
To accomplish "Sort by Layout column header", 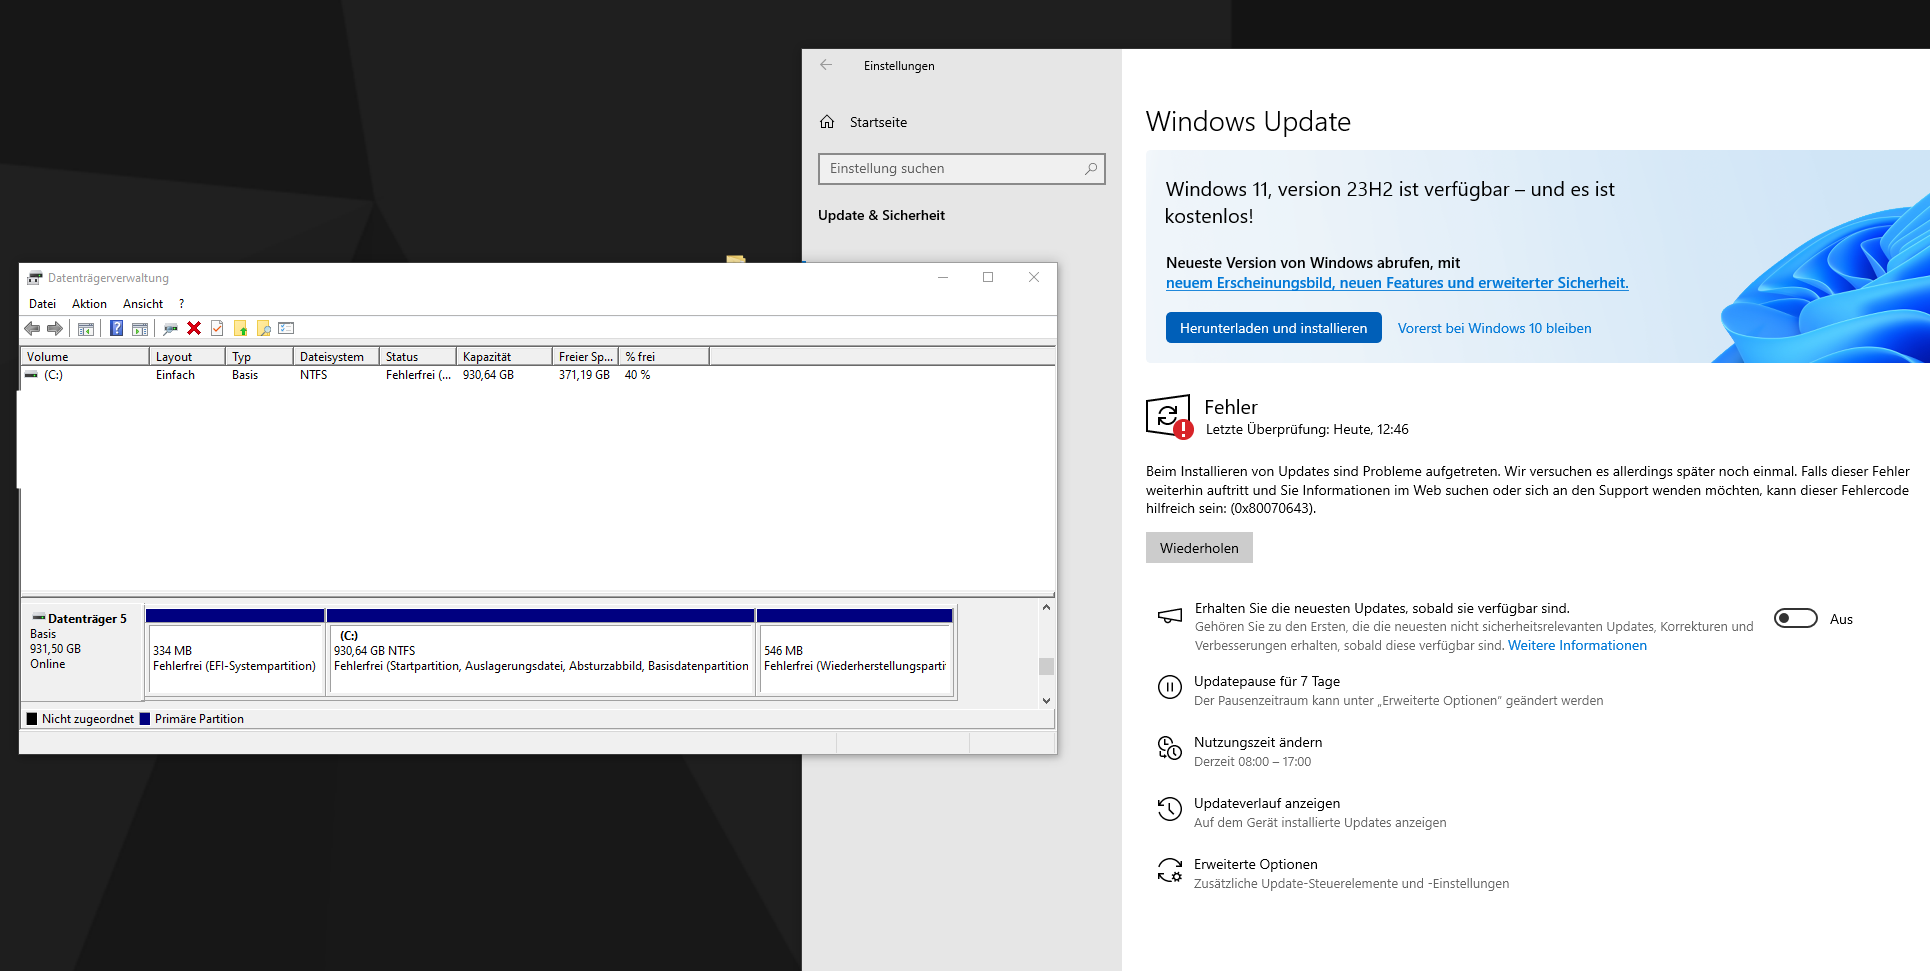I will [x=187, y=357].
